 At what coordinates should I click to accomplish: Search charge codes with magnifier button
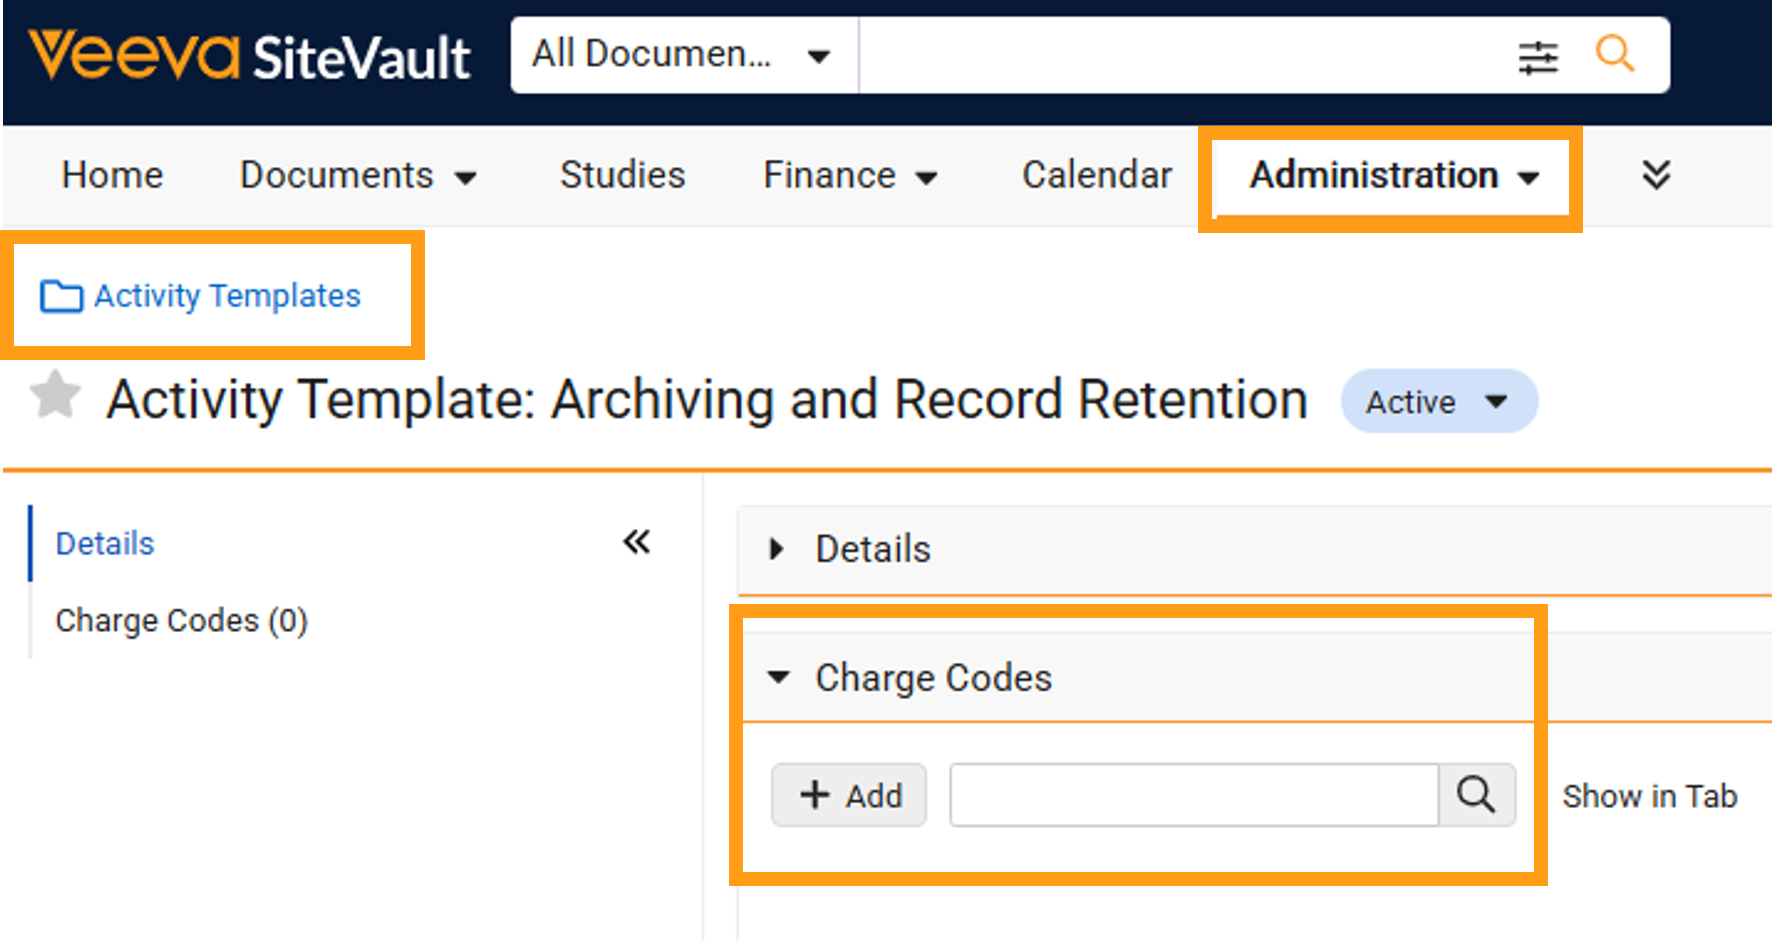[x=1477, y=795]
